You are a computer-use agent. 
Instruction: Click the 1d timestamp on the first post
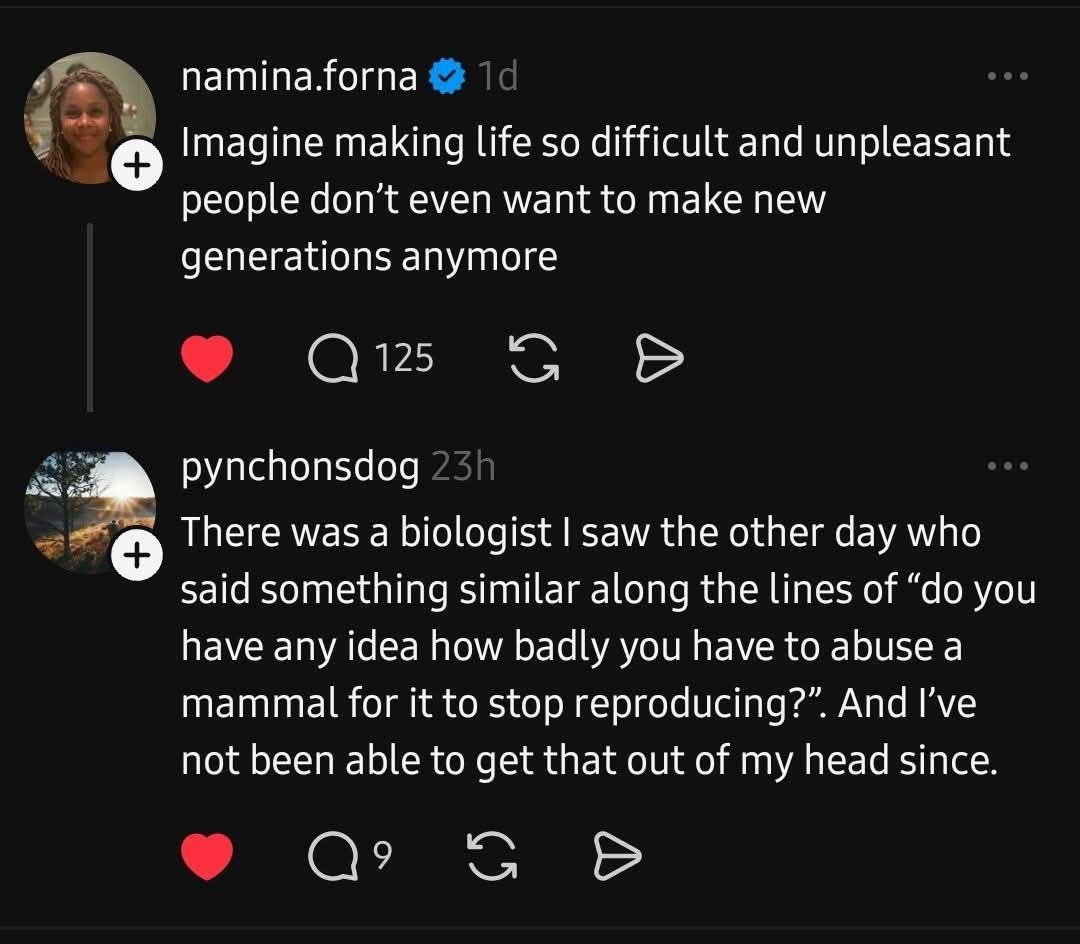point(497,76)
